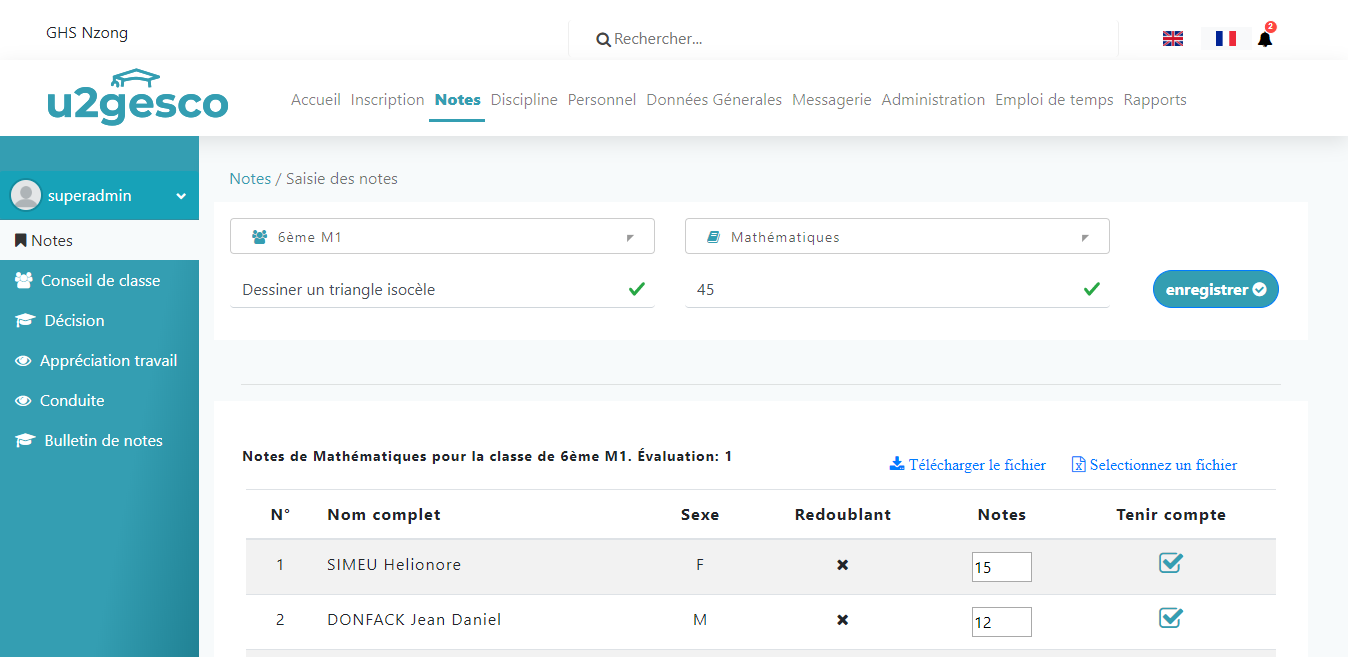
Task: Open the Messagerie menu
Action: [832, 100]
